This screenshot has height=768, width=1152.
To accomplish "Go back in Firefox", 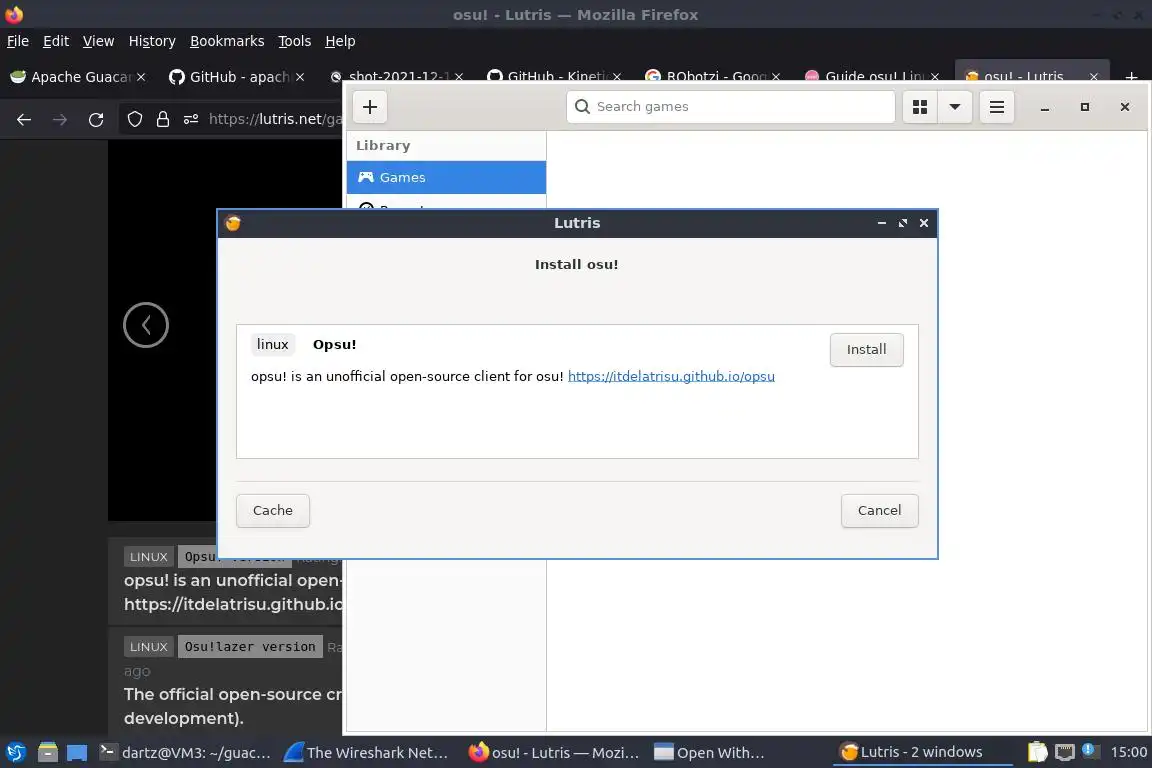I will coord(24,120).
